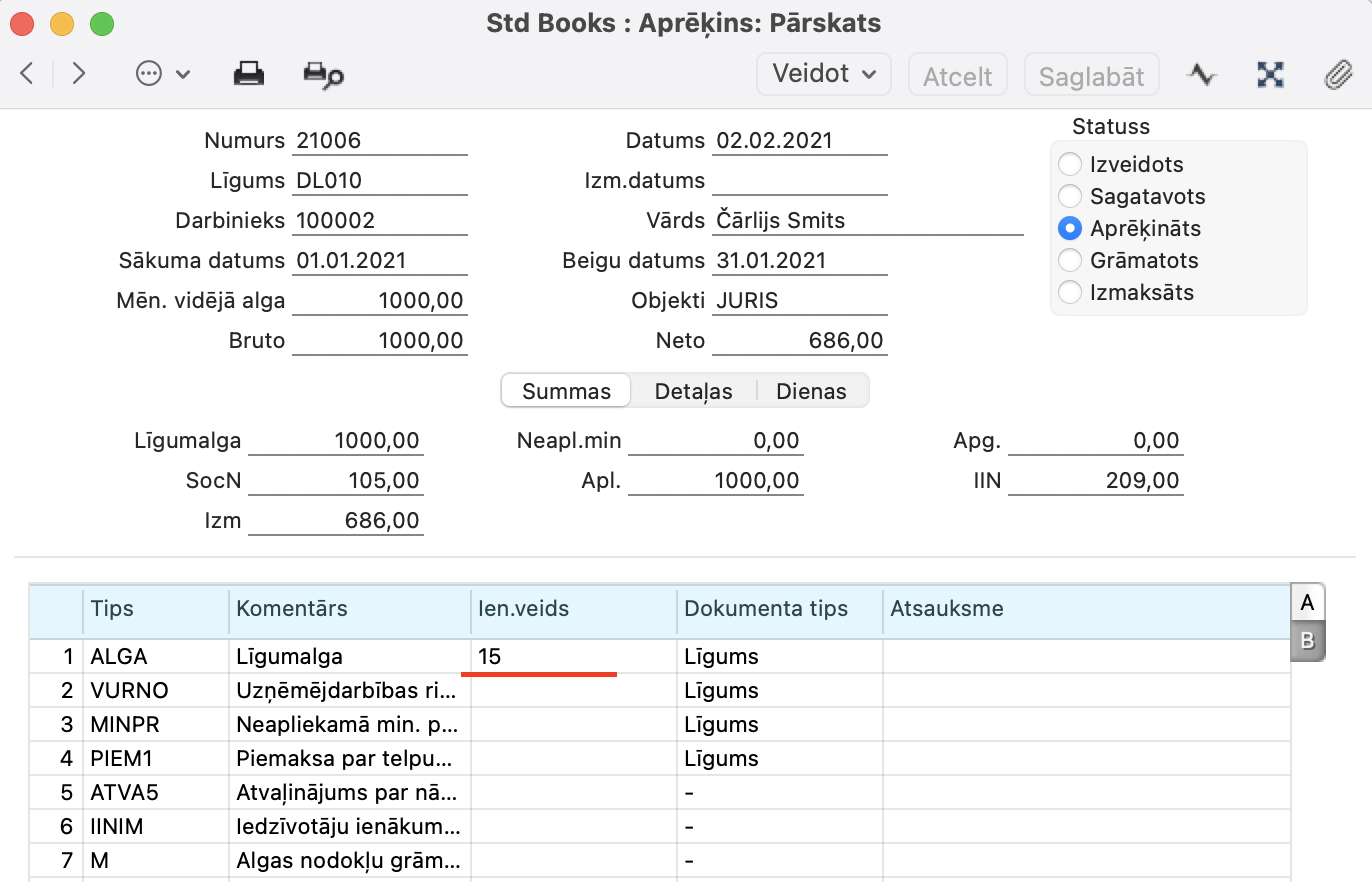The height and width of the screenshot is (882, 1372).
Task: Expand the Veidot dropdown
Action: [824, 74]
